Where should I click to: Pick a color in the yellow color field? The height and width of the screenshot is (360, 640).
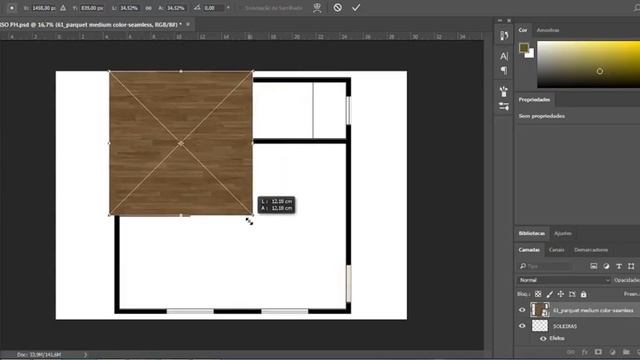589,64
